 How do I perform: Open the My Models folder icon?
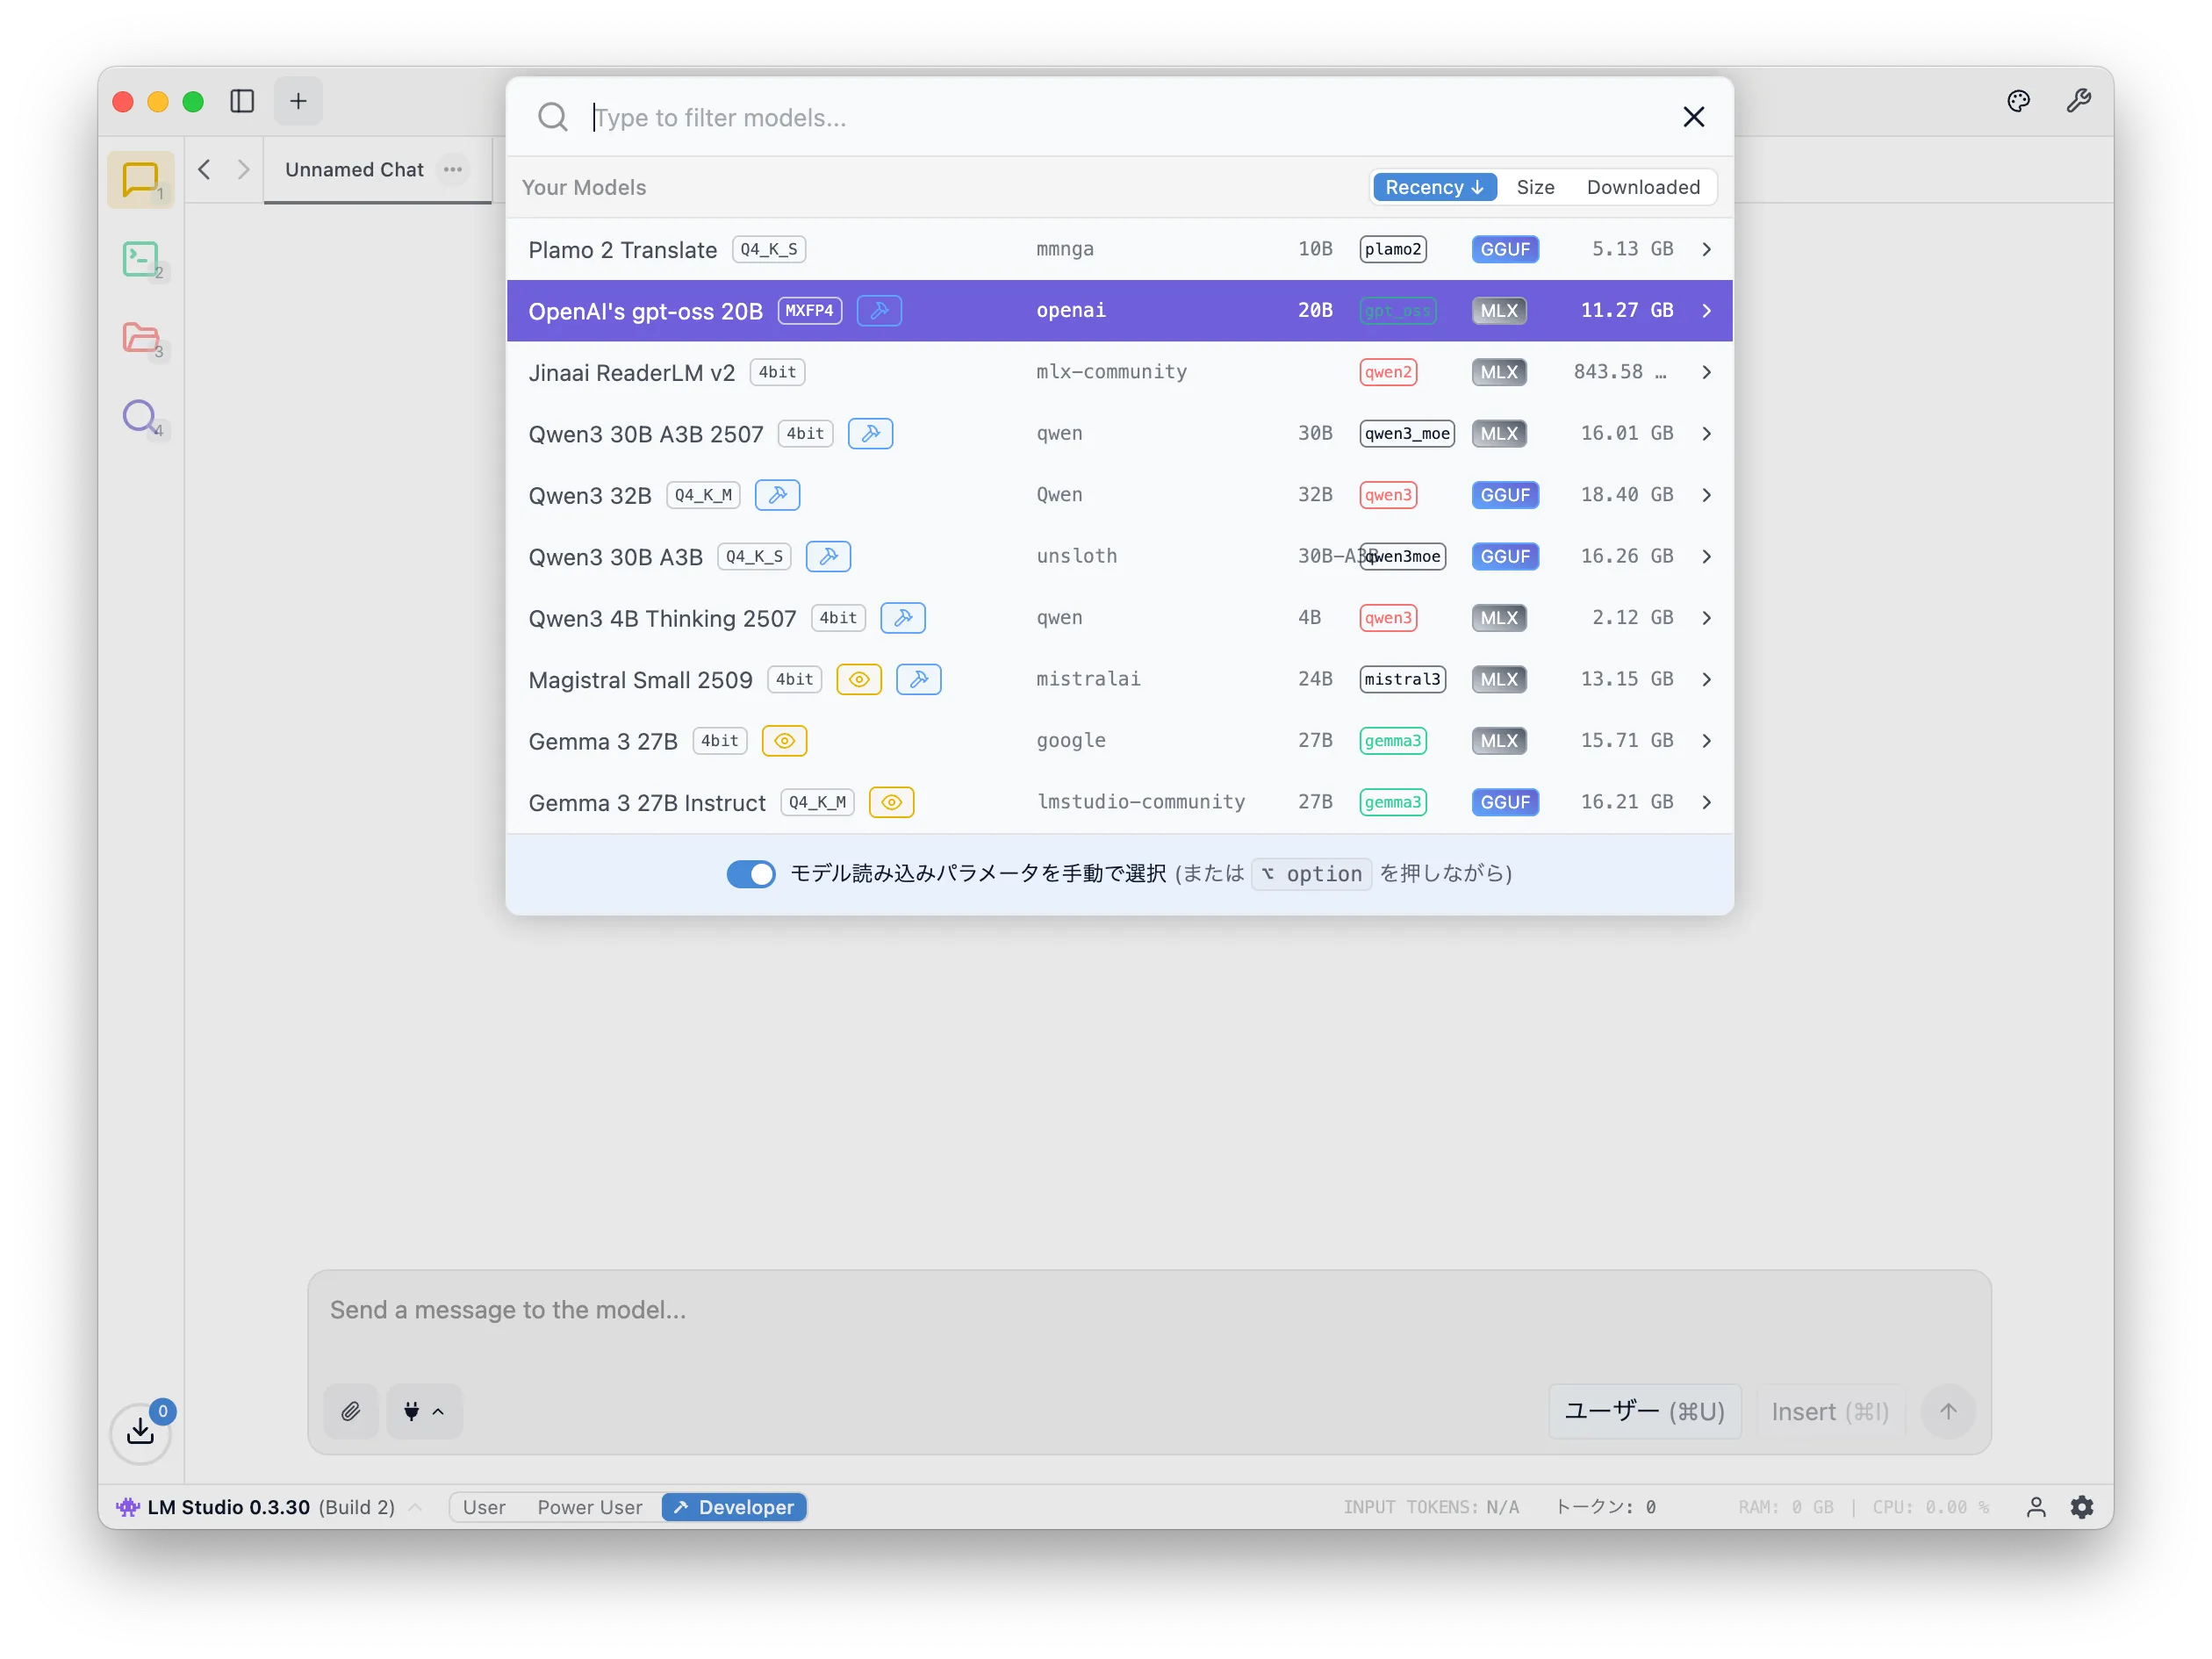pyautogui.click(x=140, y=338)
